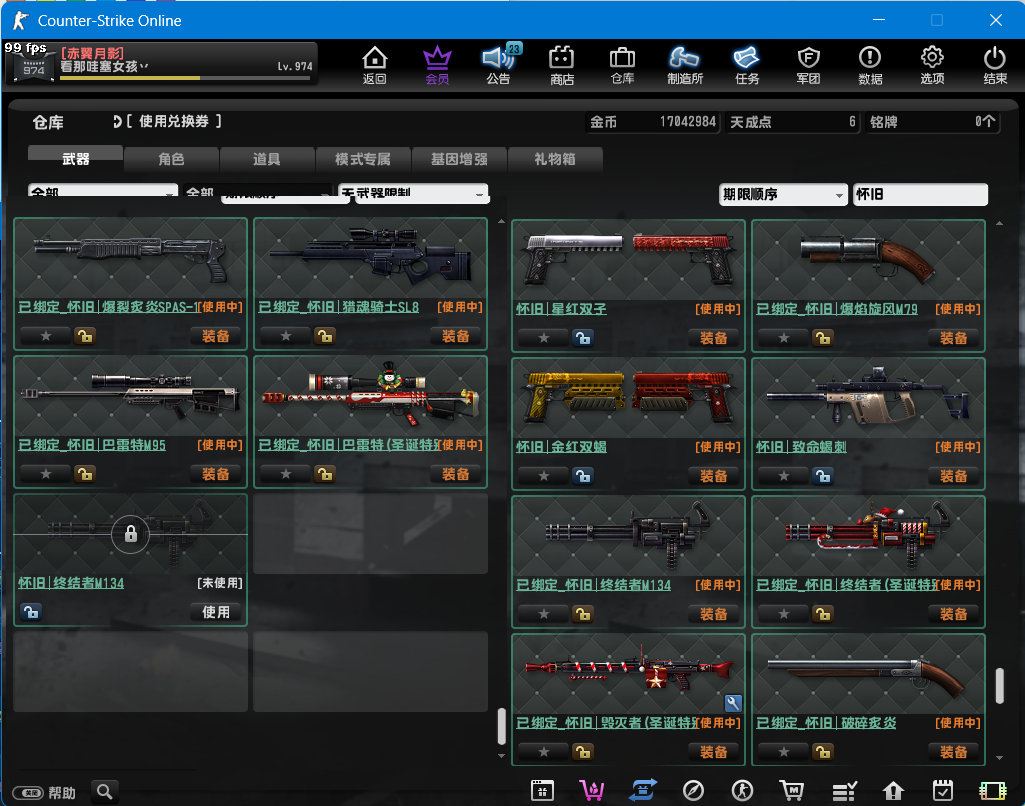This screenshot has height=806, width=1025.
Task: Expand the arrow next to player name 看那哇塞女孩
Action: pos(144,67)
